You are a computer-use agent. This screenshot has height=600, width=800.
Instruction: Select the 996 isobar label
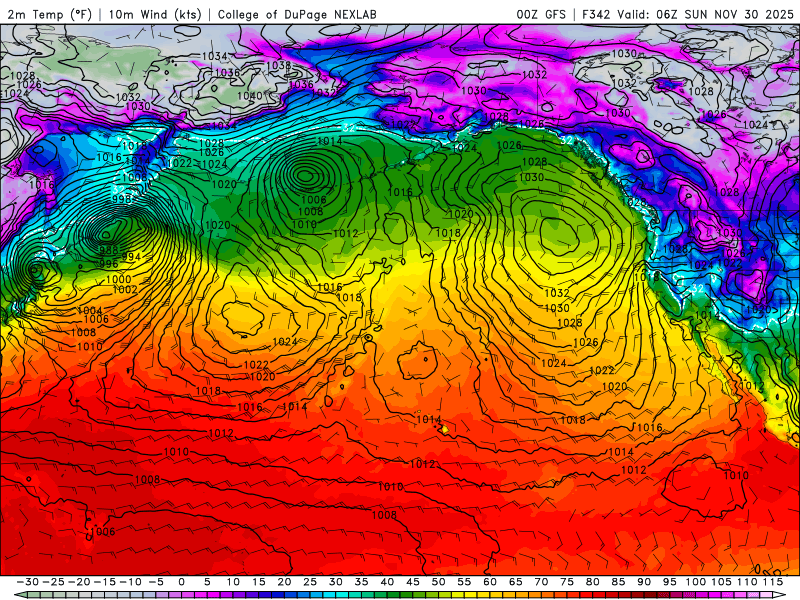[x=109, y=264]
